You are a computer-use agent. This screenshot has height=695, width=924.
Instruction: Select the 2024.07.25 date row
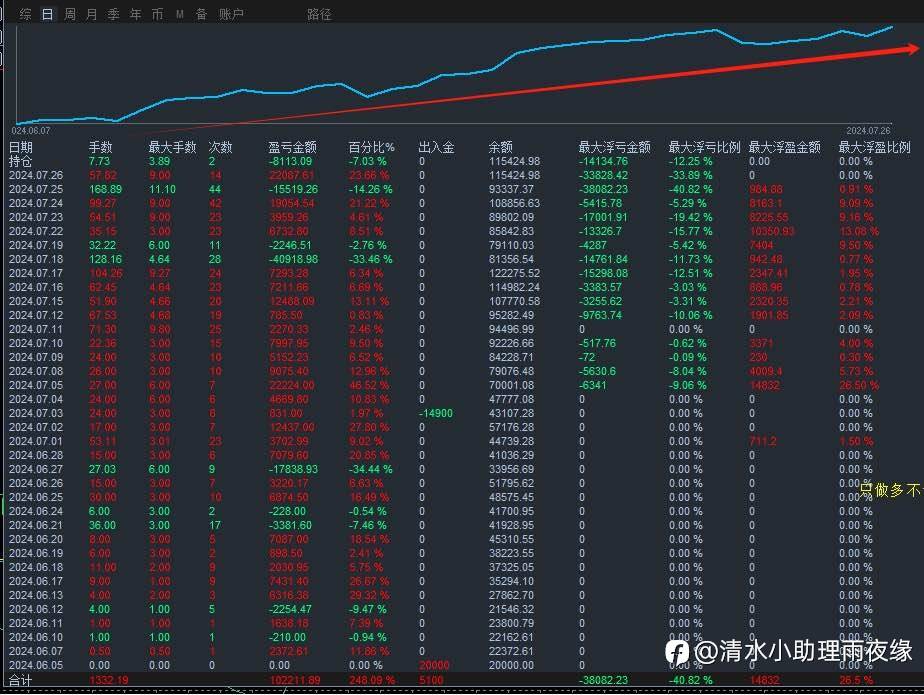tap(36, 189)
